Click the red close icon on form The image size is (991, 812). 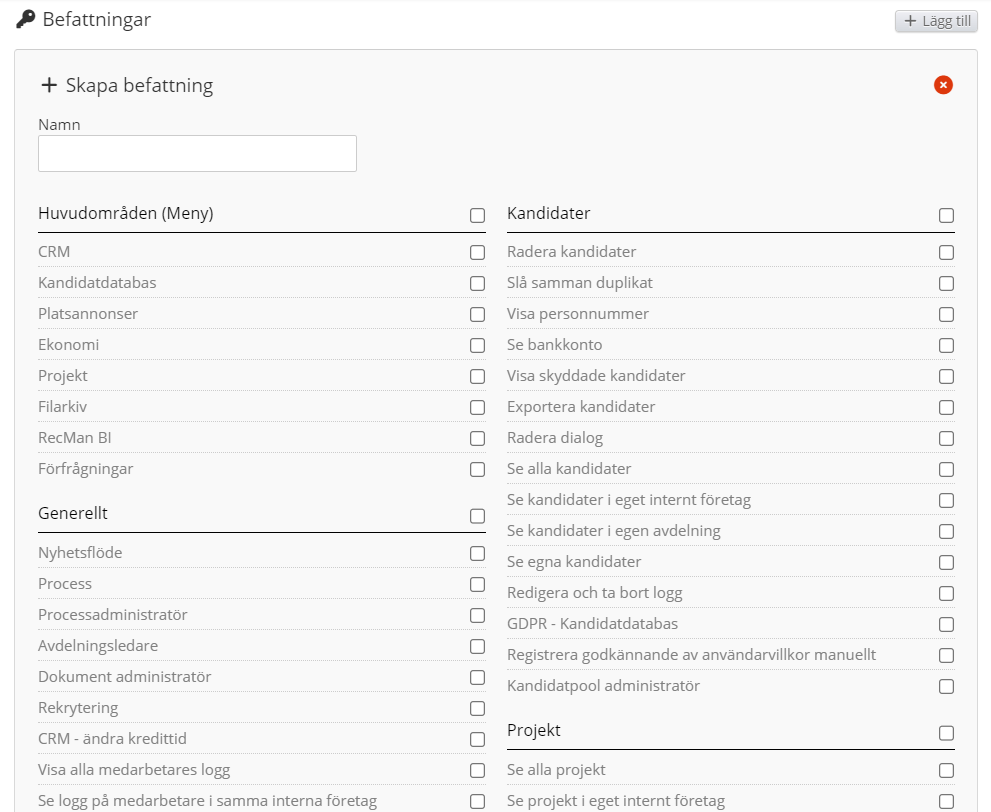point(943,85)
